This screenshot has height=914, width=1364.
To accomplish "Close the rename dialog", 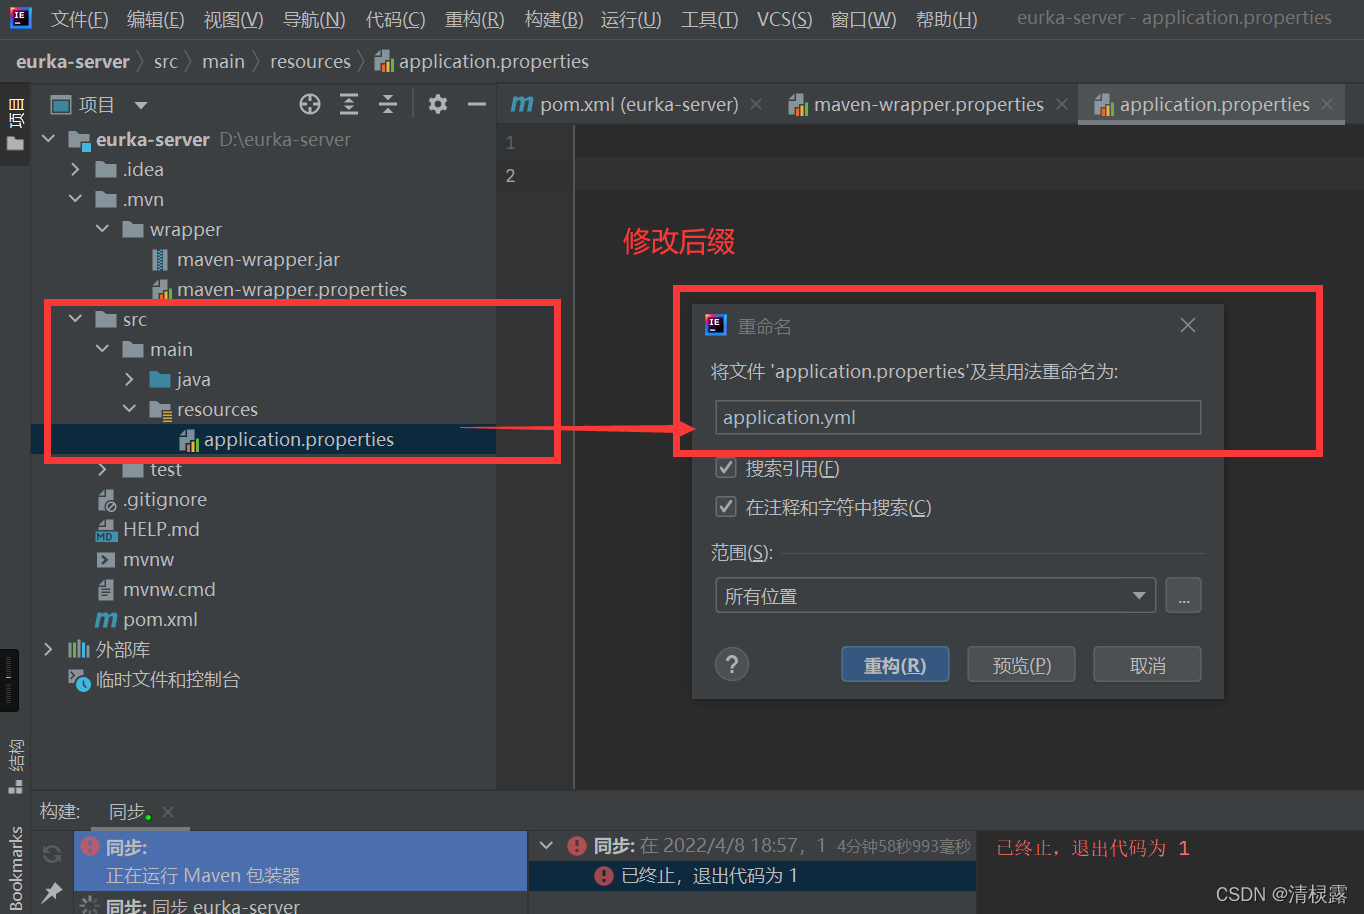I will click(x=1188, y=325).
